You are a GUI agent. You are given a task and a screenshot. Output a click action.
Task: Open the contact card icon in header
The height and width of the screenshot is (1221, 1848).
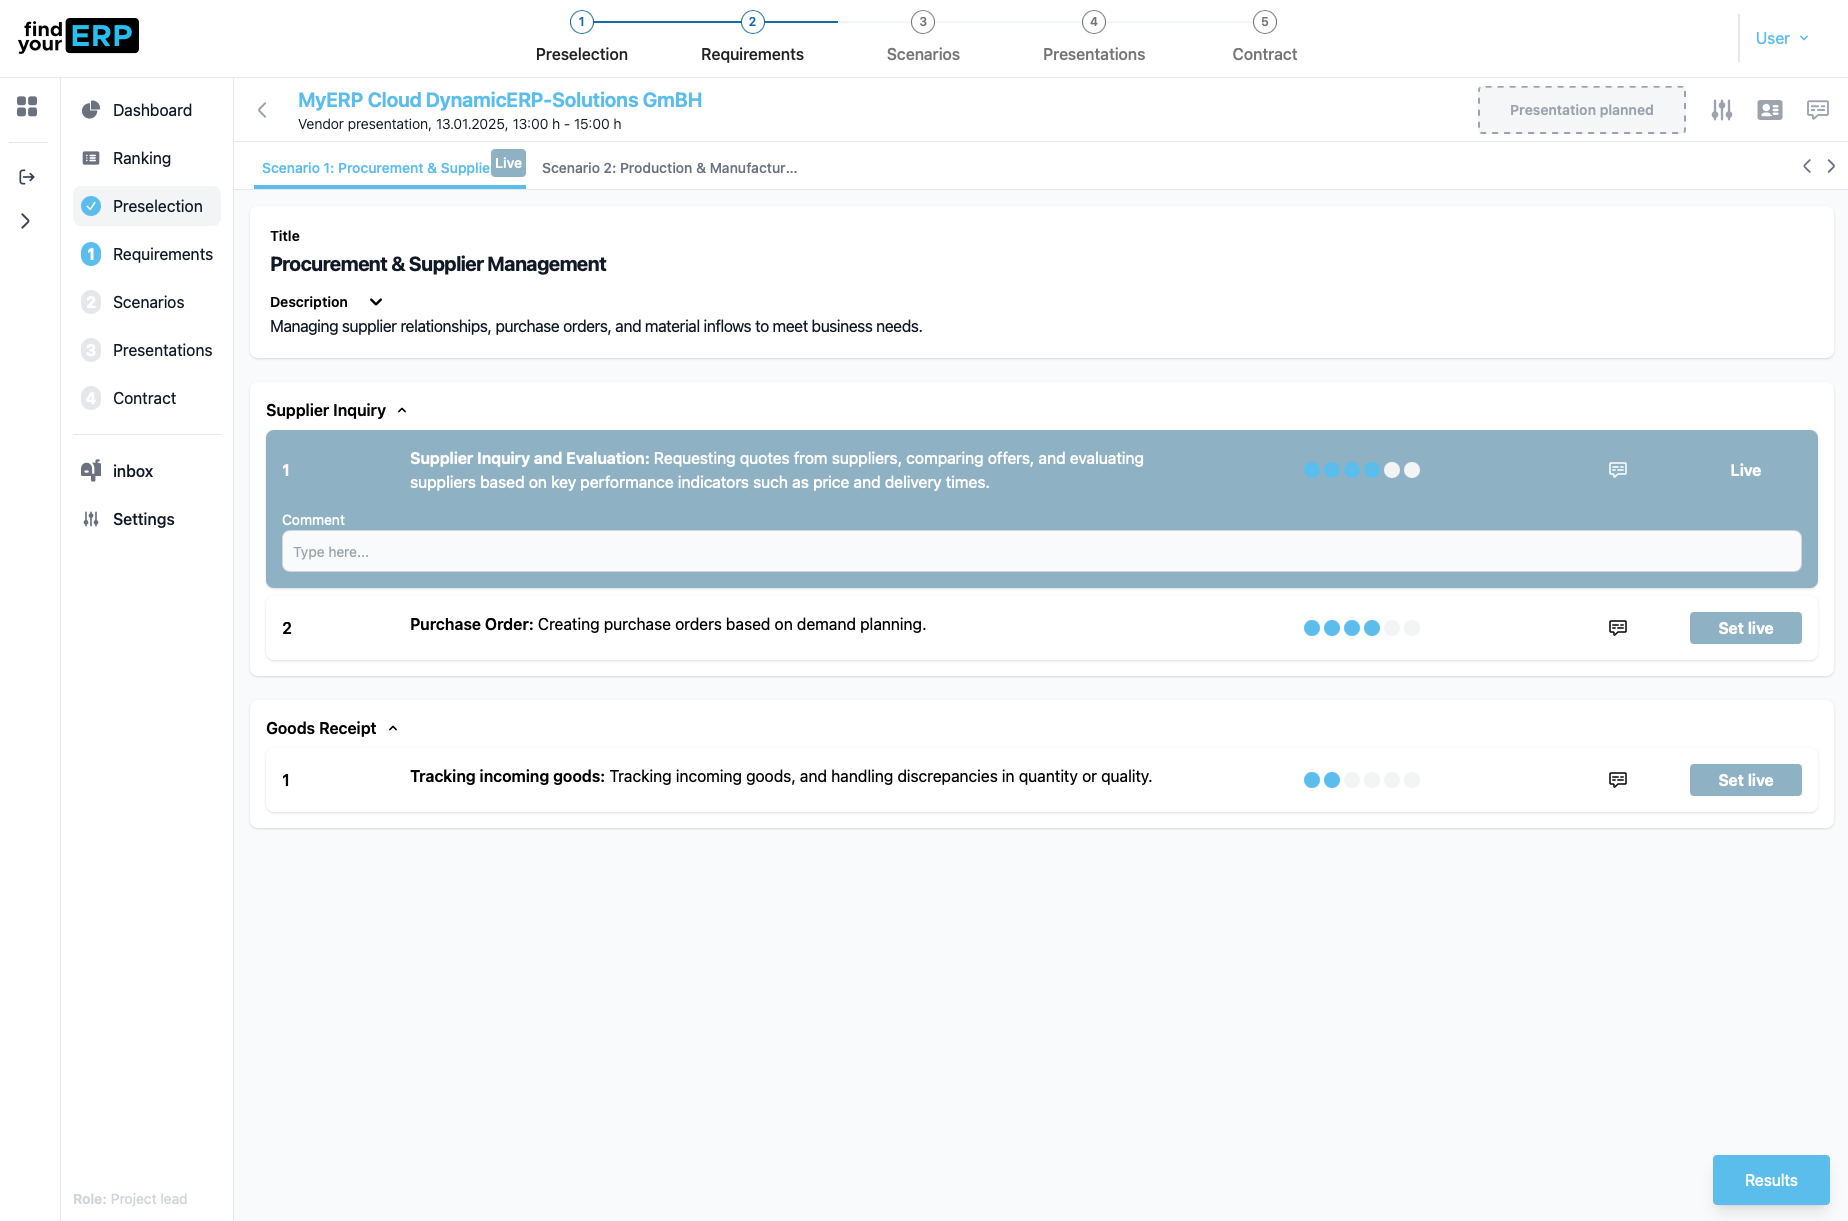click(1769, 110)
